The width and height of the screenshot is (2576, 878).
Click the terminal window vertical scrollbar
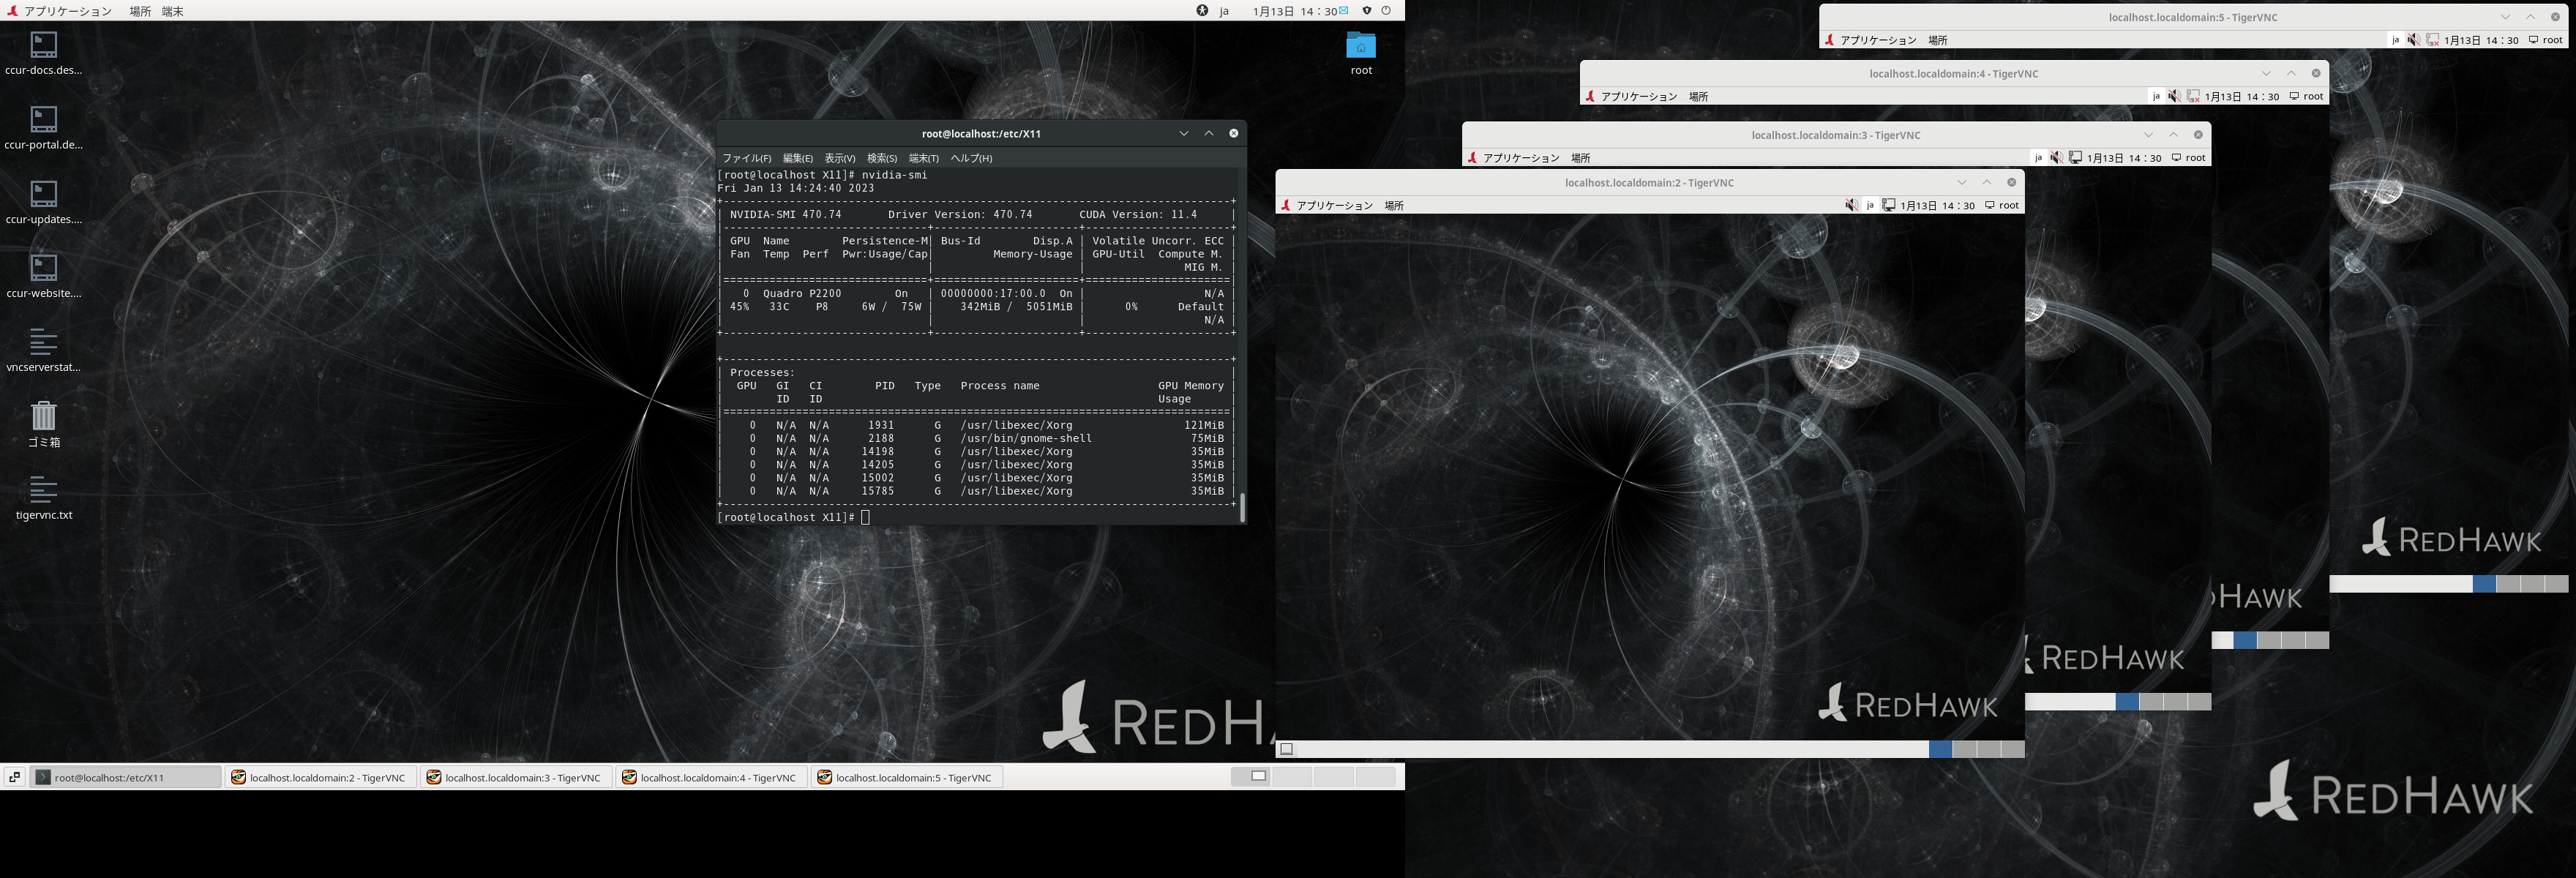1242,507
